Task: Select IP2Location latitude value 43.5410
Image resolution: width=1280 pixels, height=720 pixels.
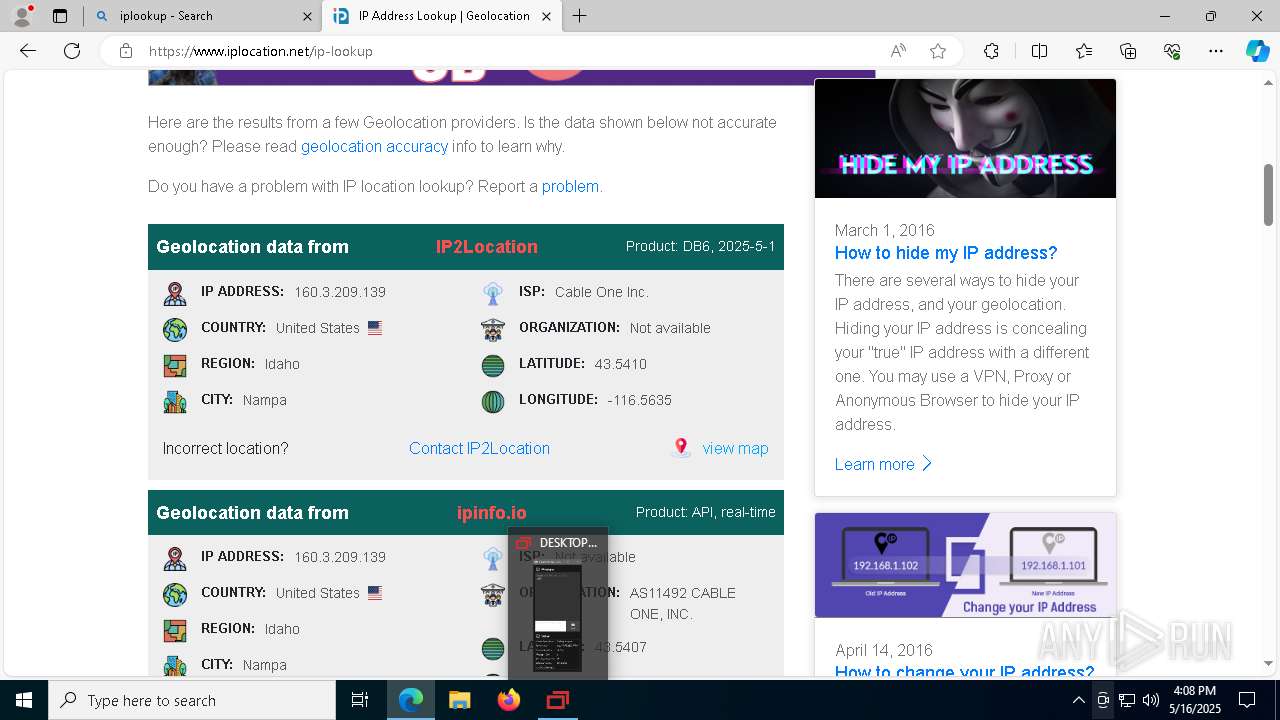Action: click(620, 364)
